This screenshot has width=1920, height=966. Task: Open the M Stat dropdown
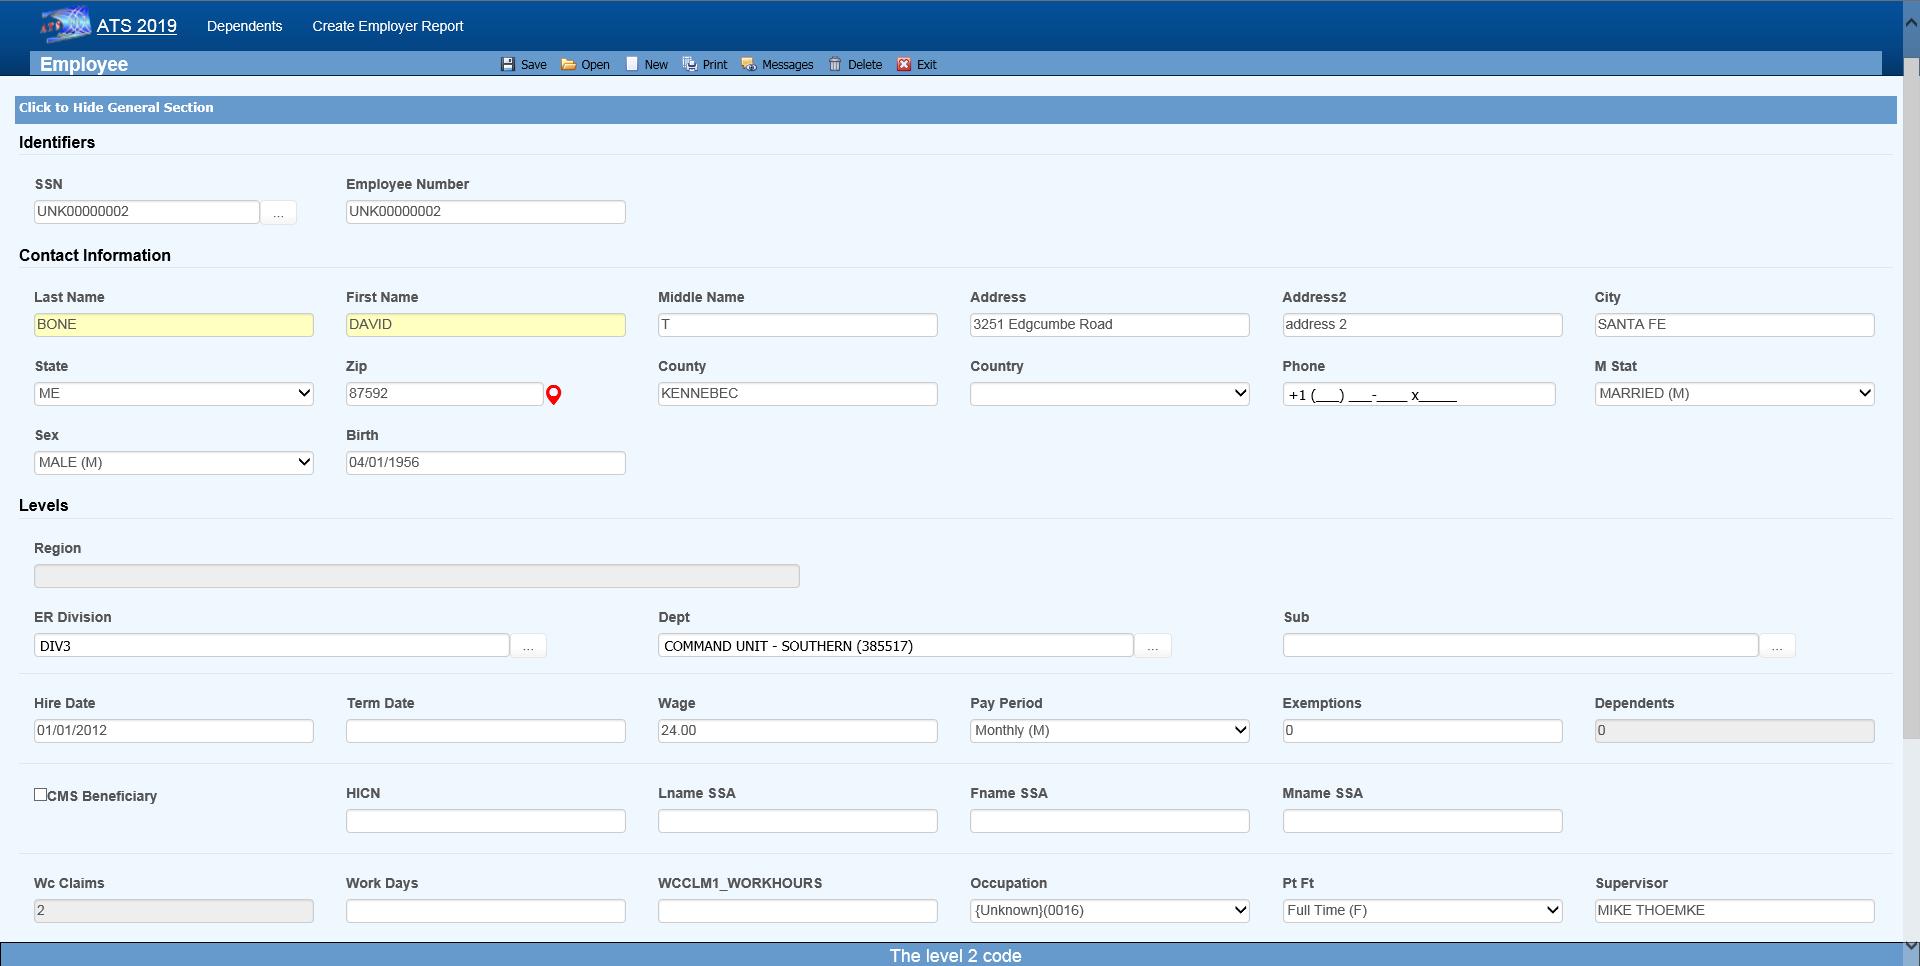coord(1734,394)
